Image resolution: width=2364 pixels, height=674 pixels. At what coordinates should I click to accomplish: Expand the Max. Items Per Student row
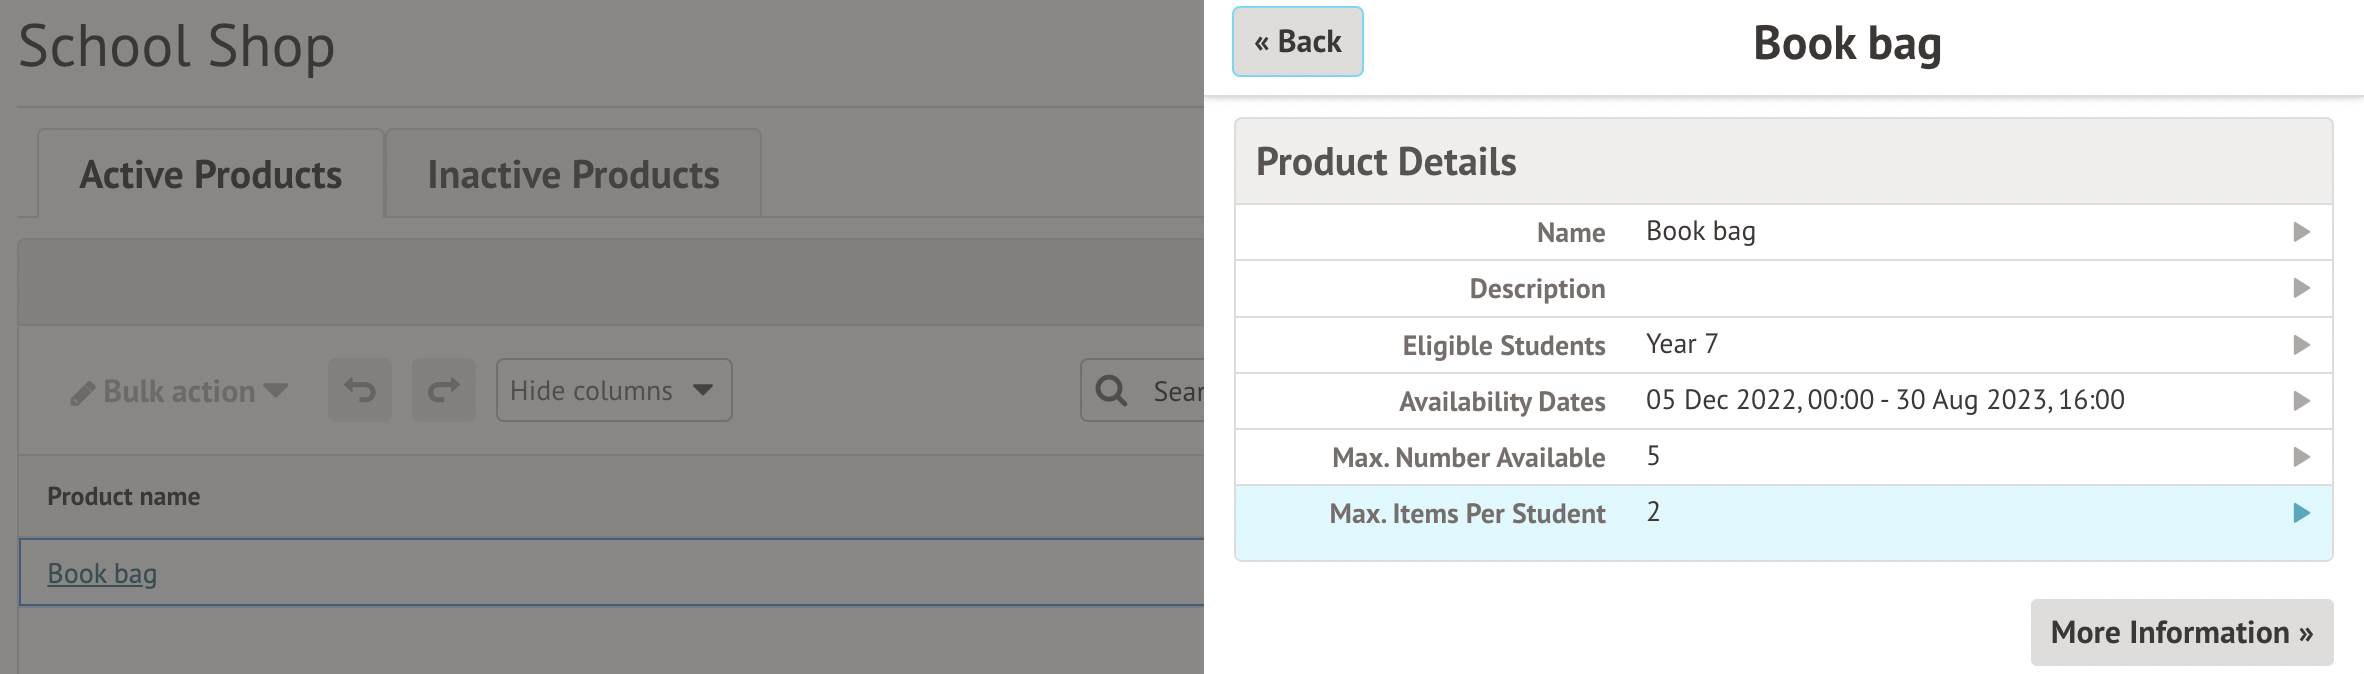click(2301, 513)
